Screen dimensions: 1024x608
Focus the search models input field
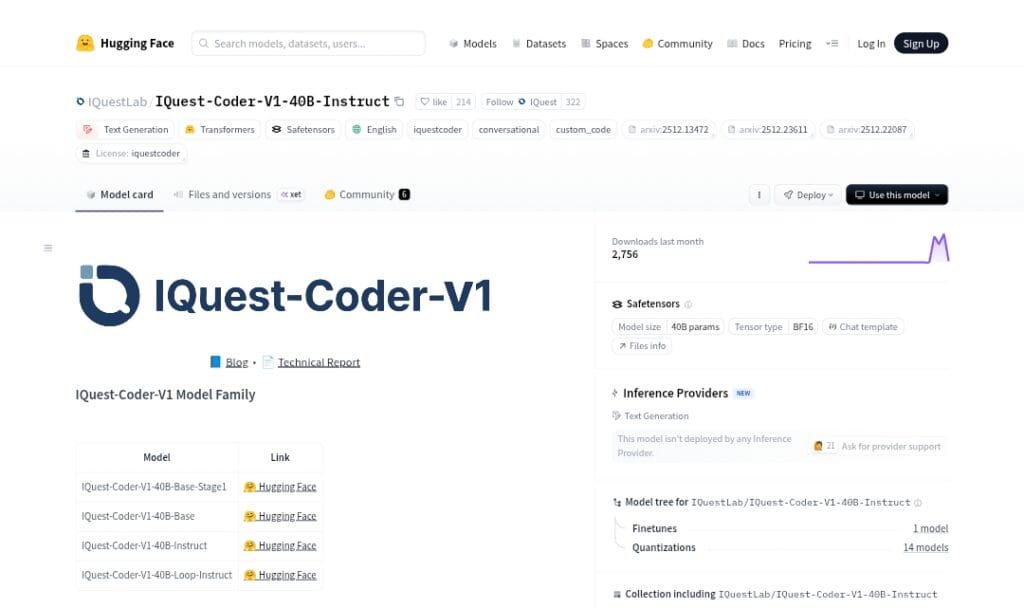tap(308, 44)
